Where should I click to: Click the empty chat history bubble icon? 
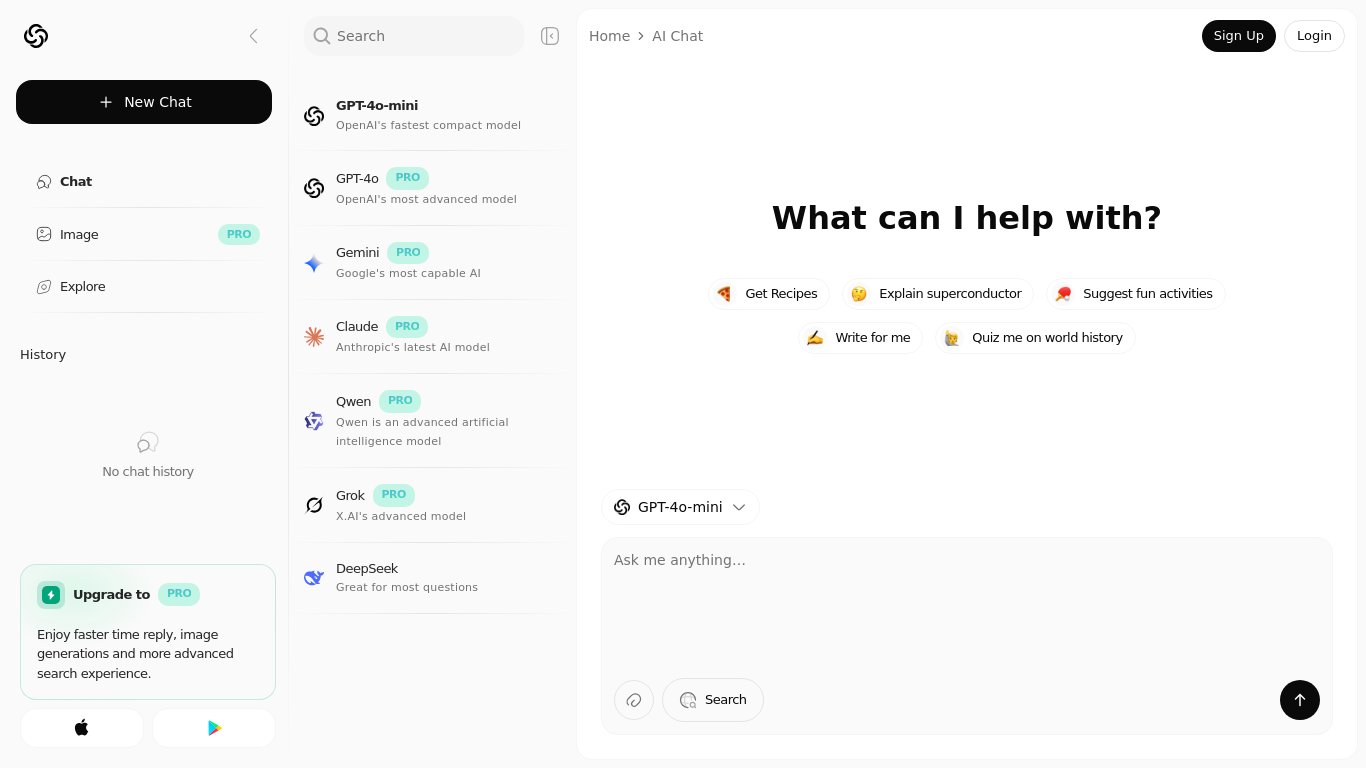coord(148,442)
